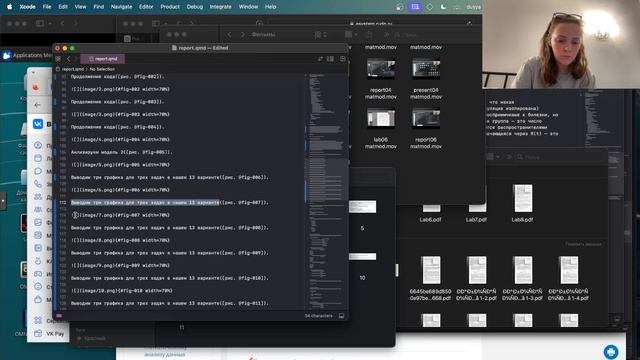Click the line with image/7.png fig-007

tap(120, 215)
